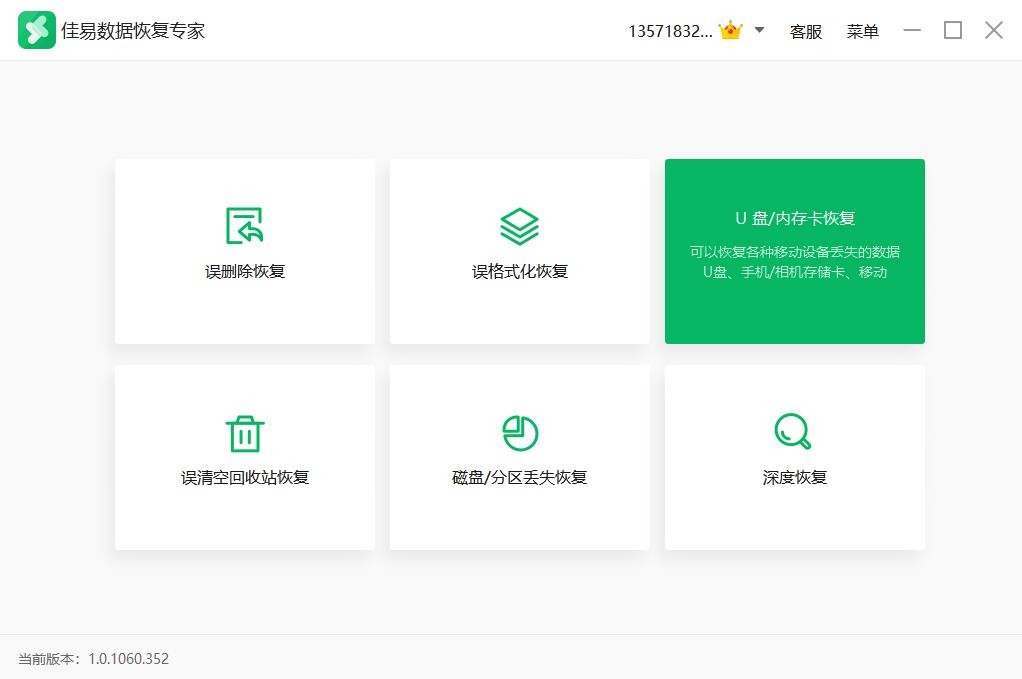Choose 磁盘/分区丢失恢复 text label
This screenshot has width=1022, height=679.
(x=520, y=477)
